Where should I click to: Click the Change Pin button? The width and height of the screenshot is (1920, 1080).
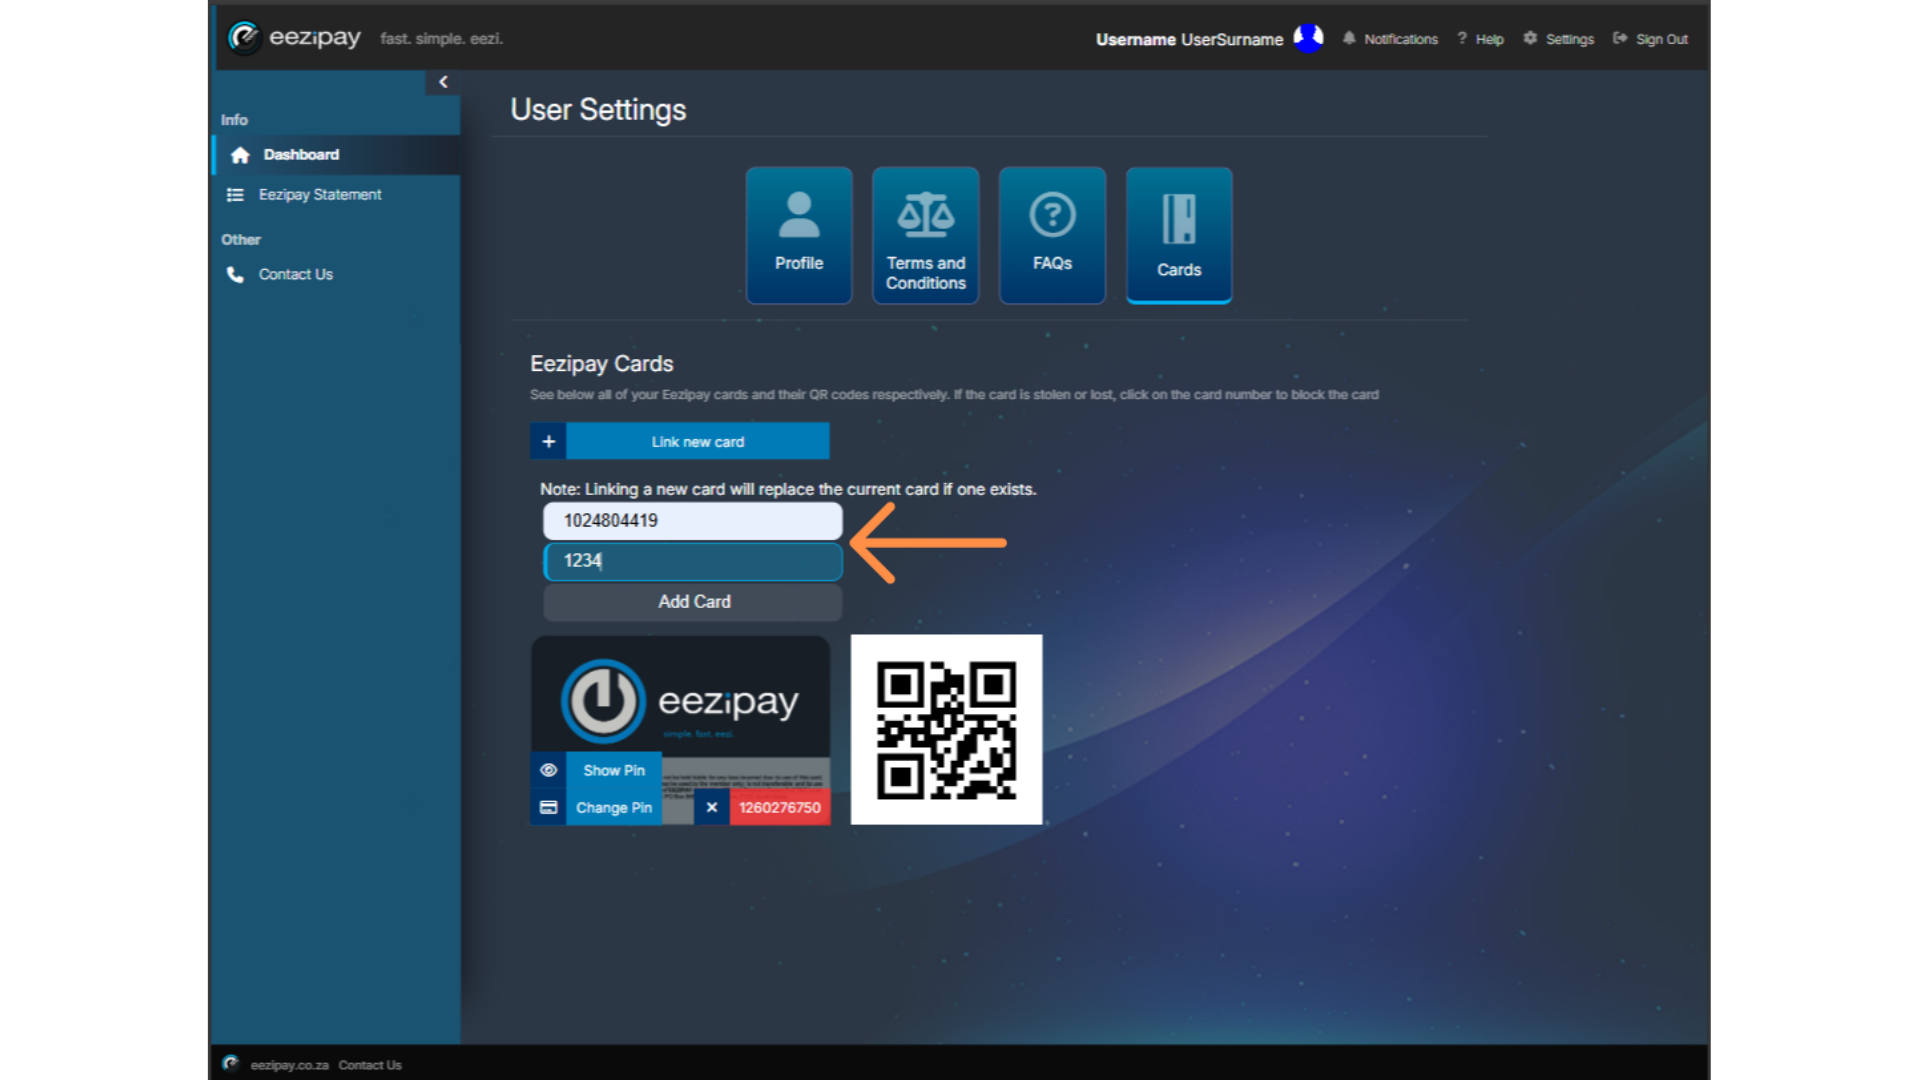614,807
